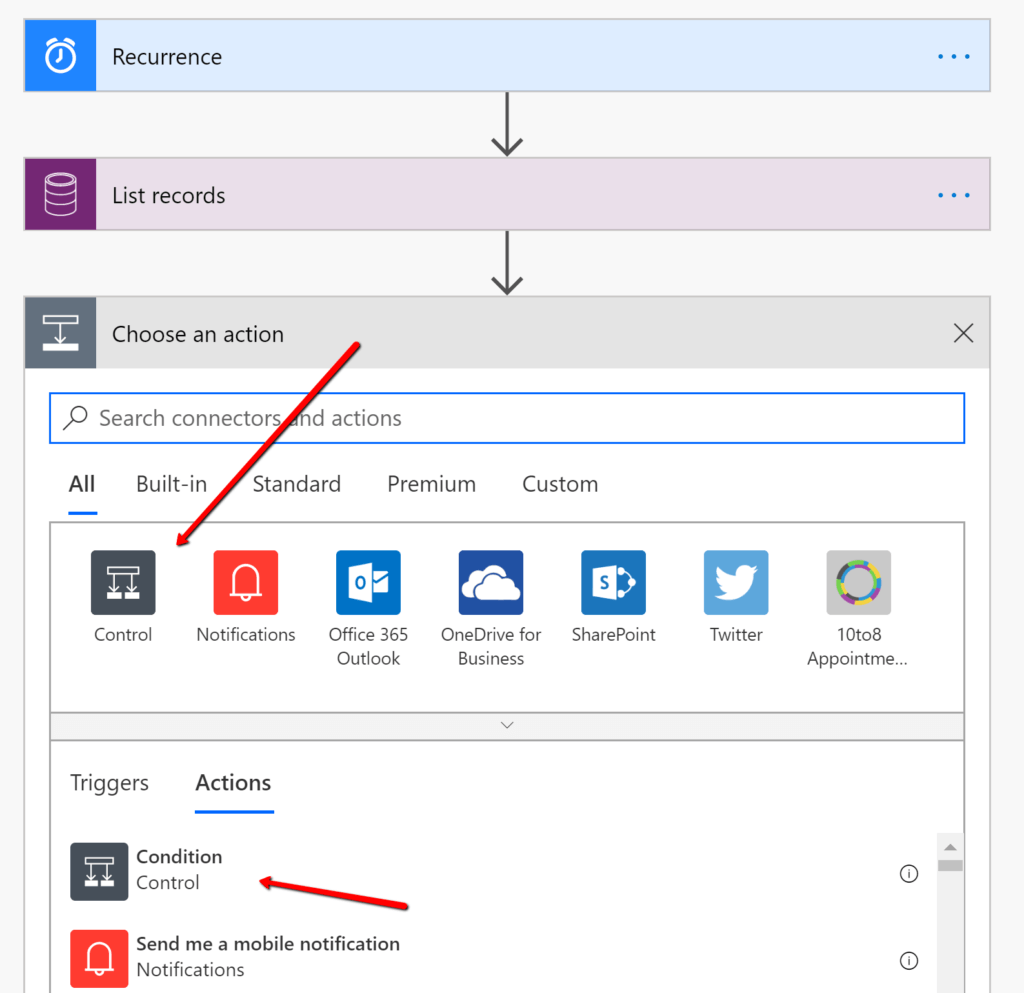Select the Control connector icon
Viewport: 1024px width, 993px height.
click(x=123, y=582)
